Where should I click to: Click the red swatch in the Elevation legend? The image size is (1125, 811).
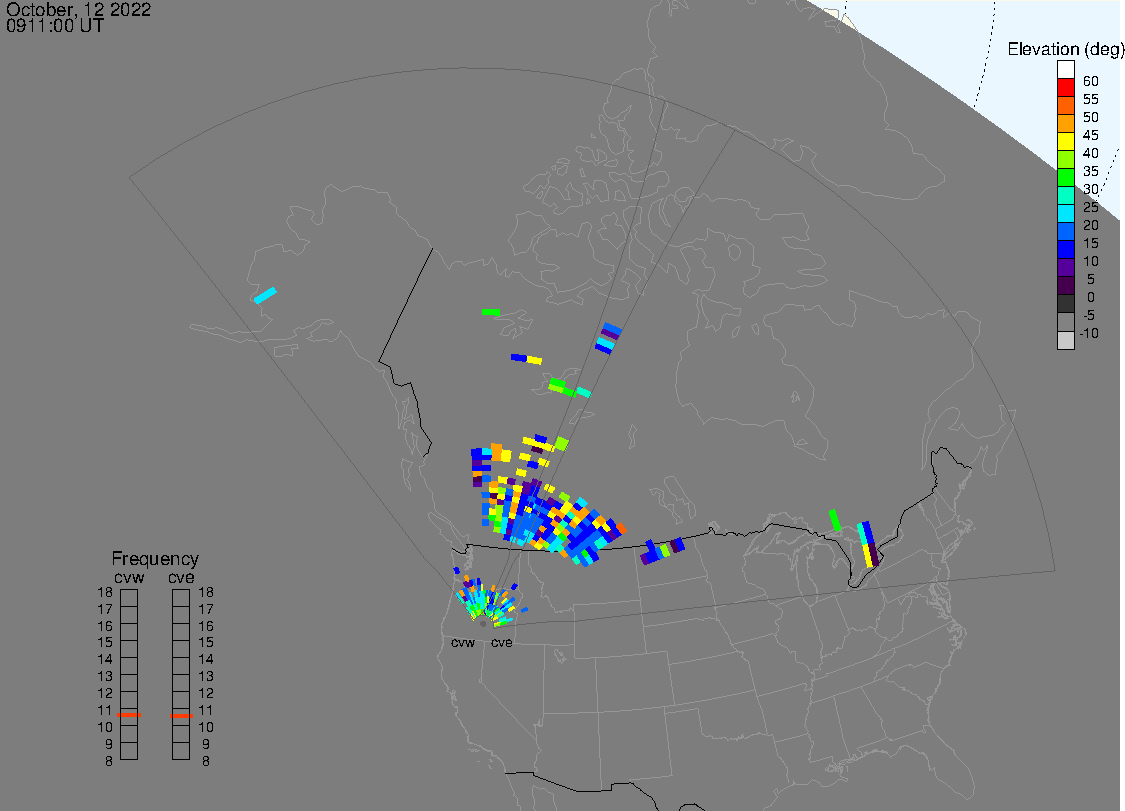[x=1065, y=88]
